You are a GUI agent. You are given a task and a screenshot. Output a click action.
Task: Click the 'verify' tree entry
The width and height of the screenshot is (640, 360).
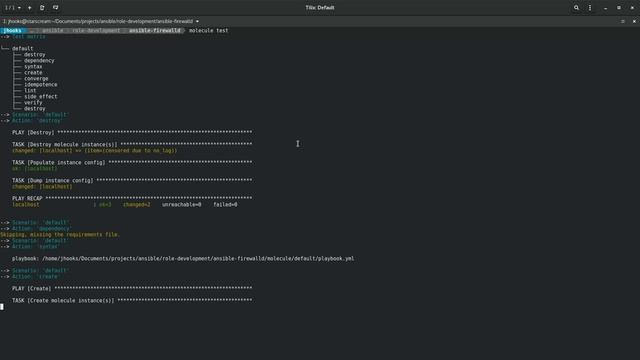pyautogui.click(x=33, y=102)
